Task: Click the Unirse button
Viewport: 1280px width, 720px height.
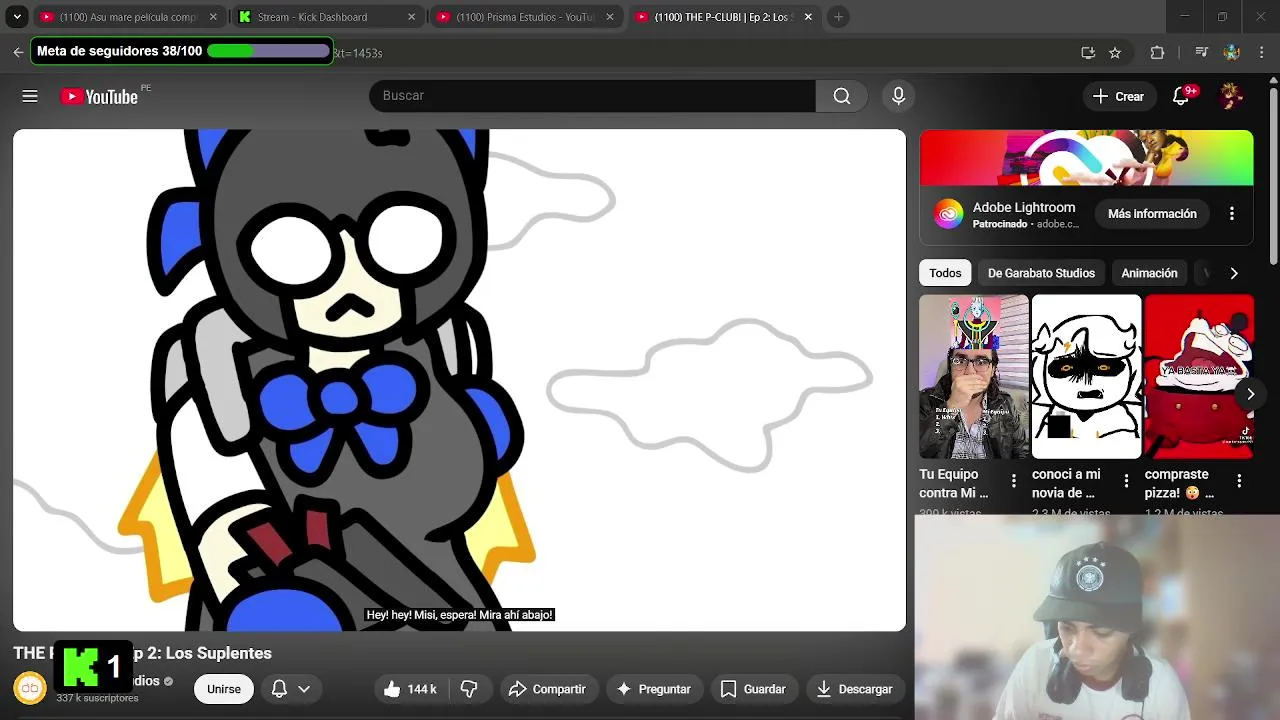Action: click(x=224, y=689)
